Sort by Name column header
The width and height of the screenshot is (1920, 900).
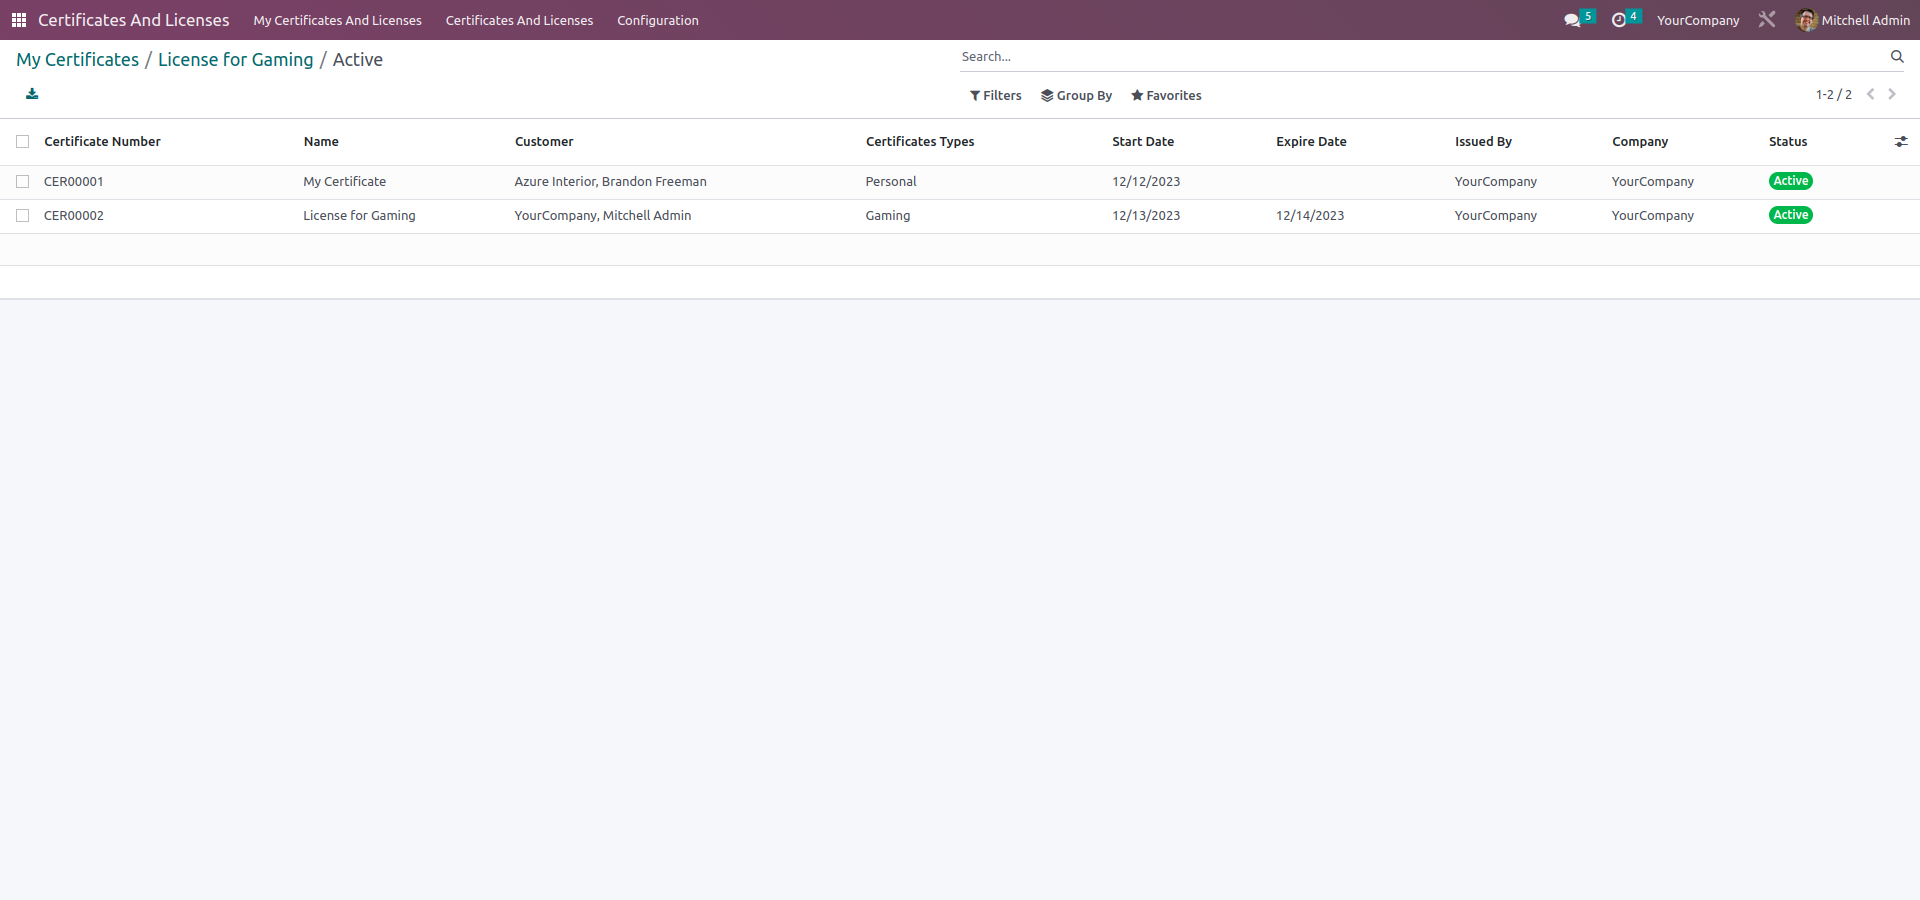point(321,142)
